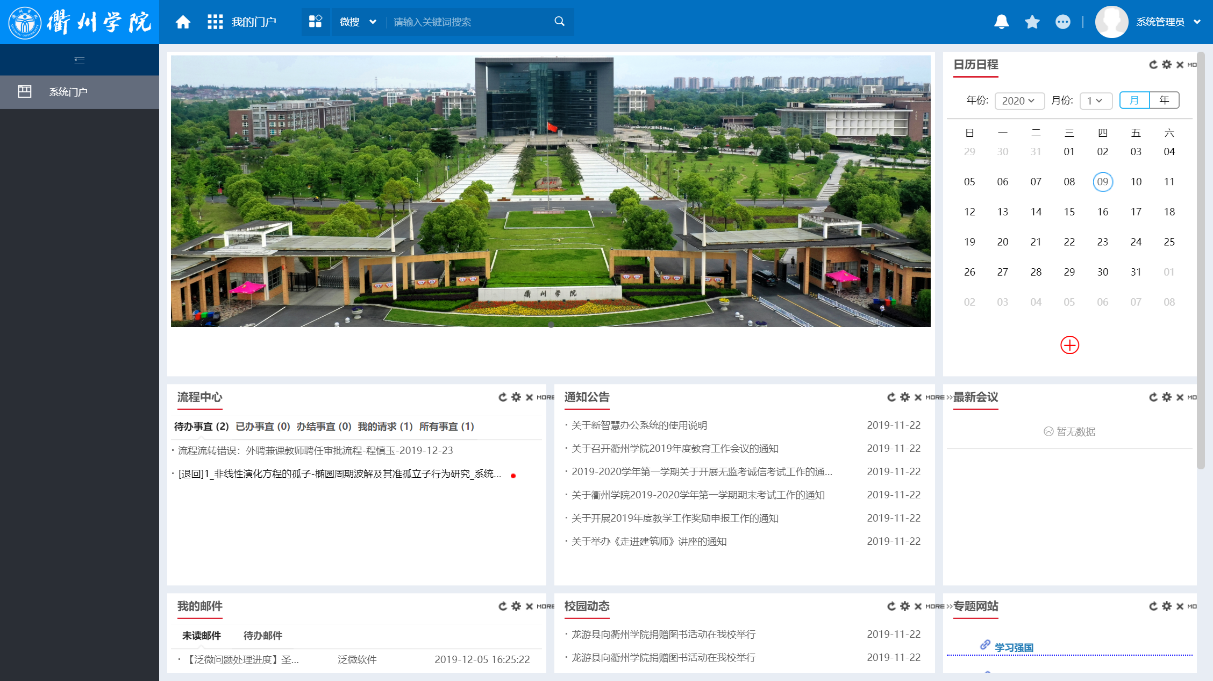Select 系统门户 in the sidebar
The image size is (1213, 681).
80,92
